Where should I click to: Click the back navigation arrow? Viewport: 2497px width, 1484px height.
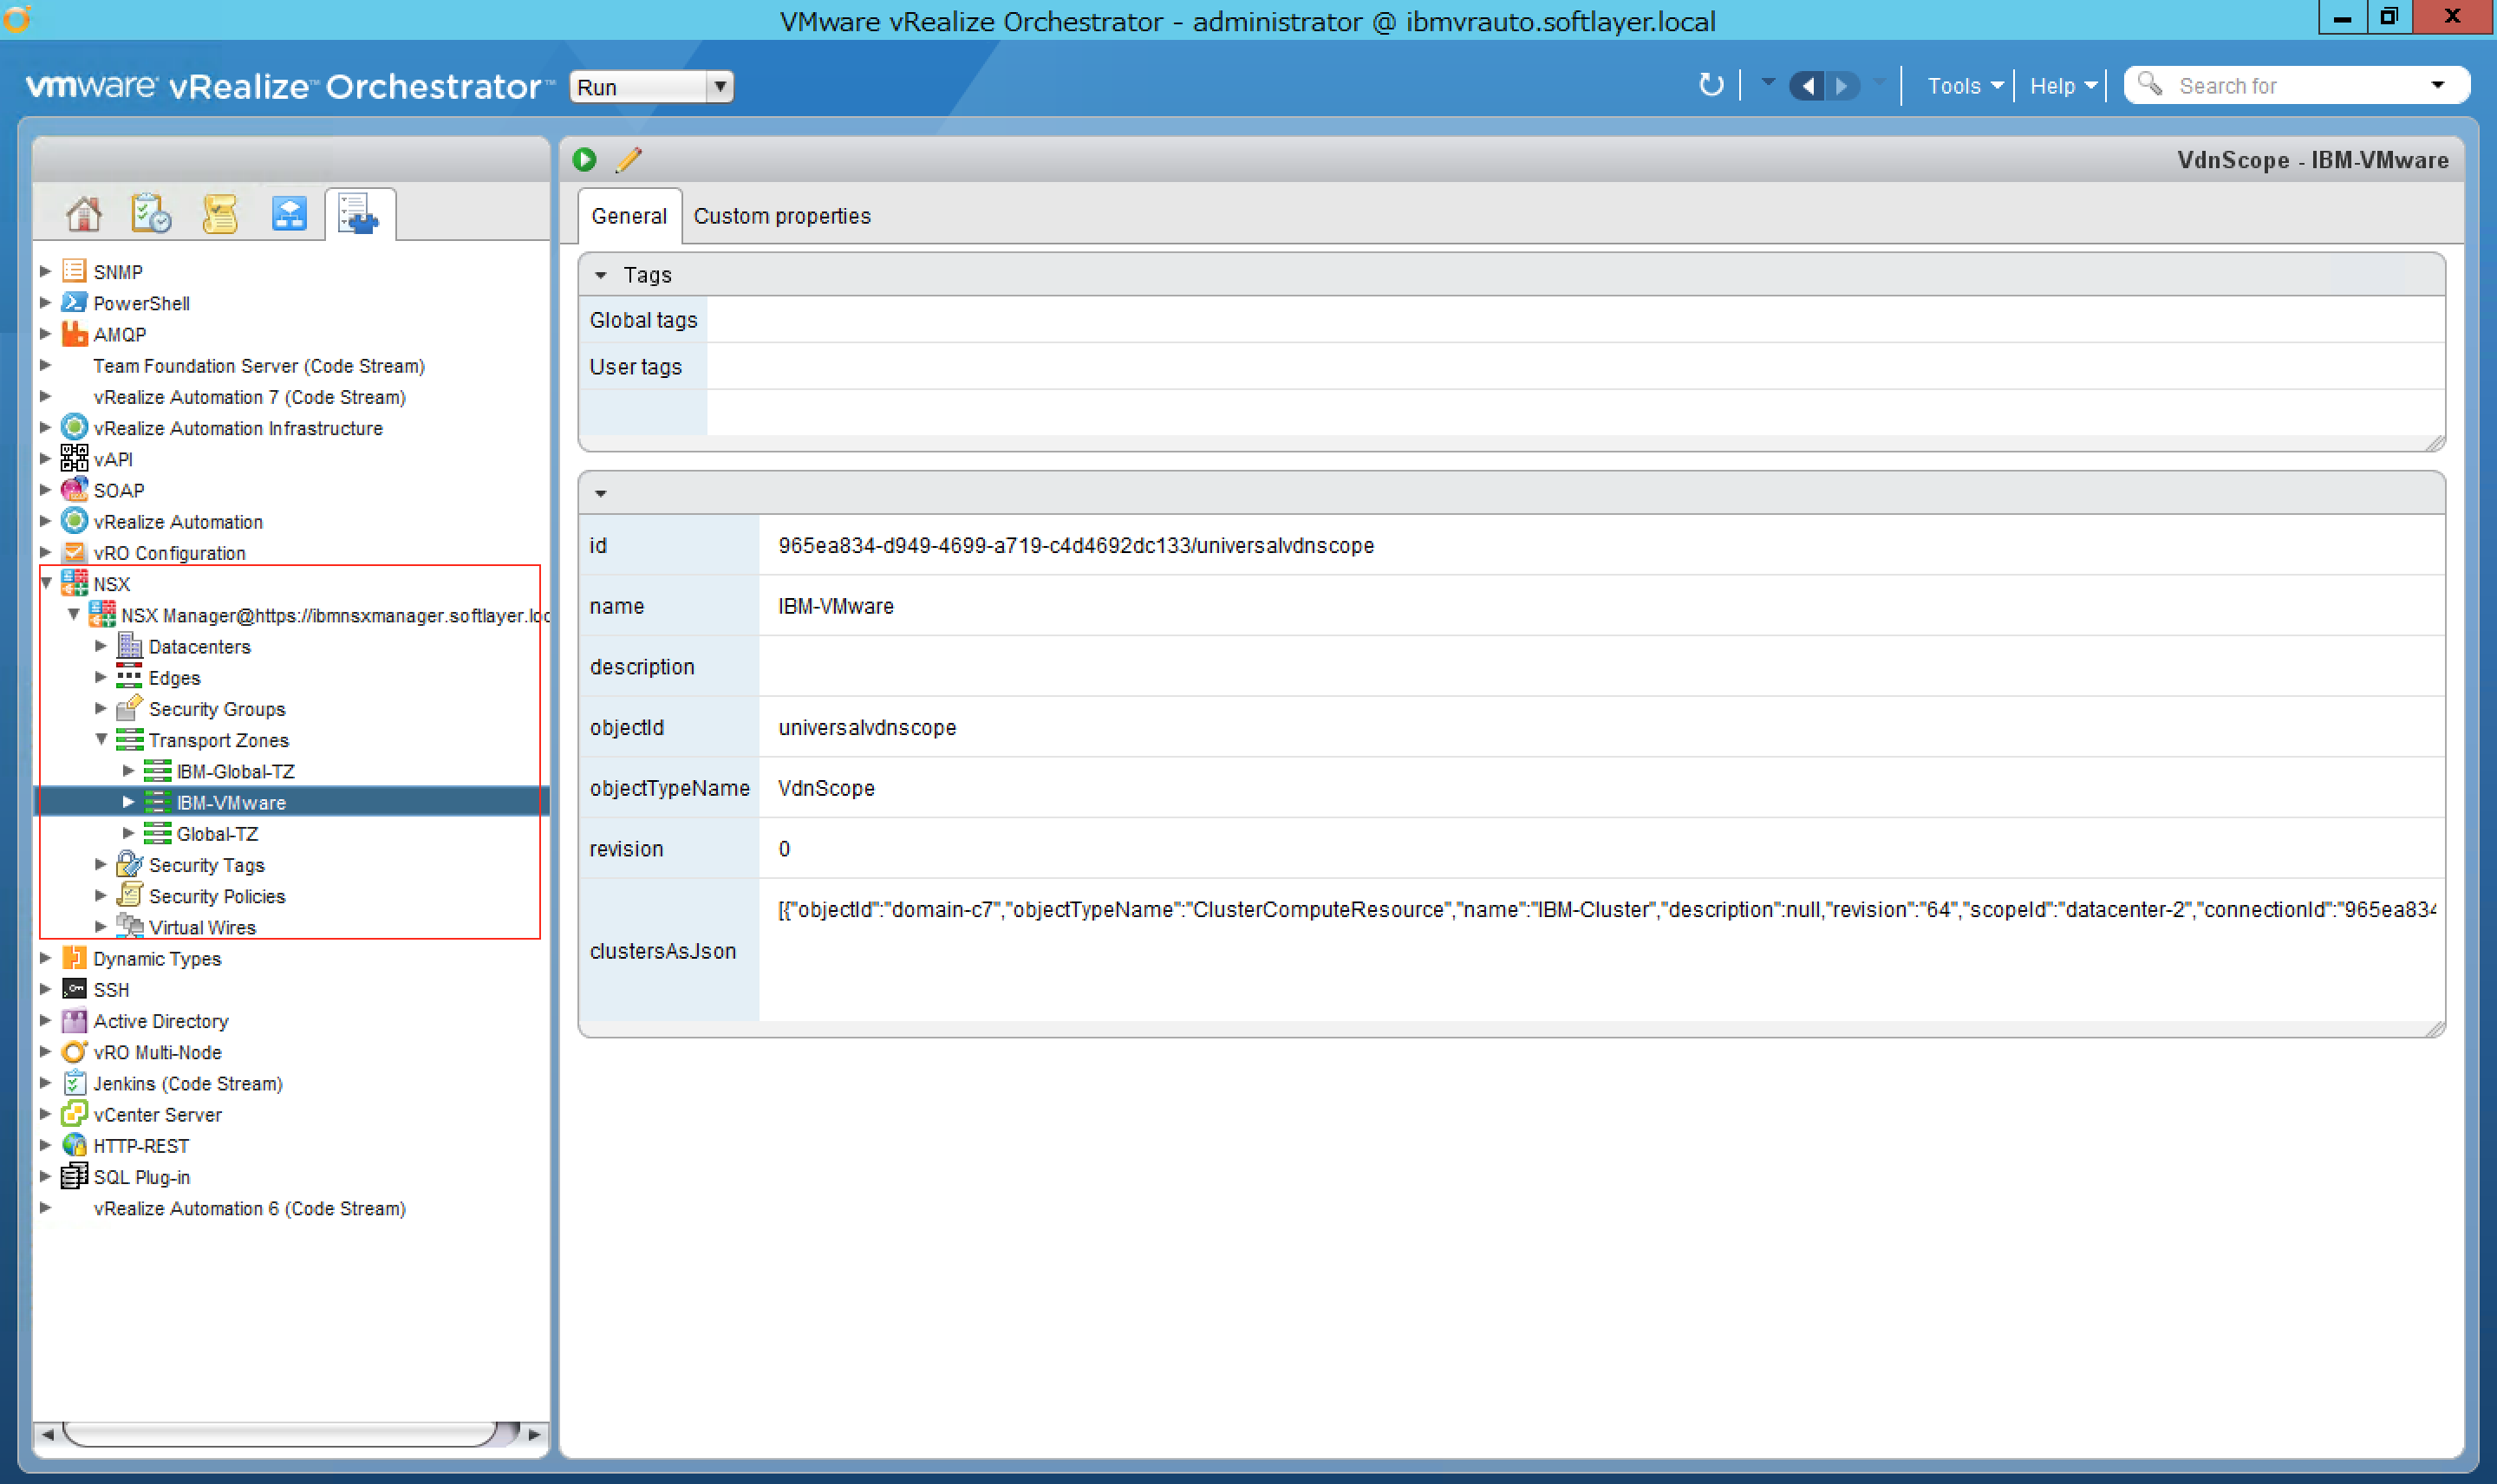pyautogui.click(x=1807, y=86)
